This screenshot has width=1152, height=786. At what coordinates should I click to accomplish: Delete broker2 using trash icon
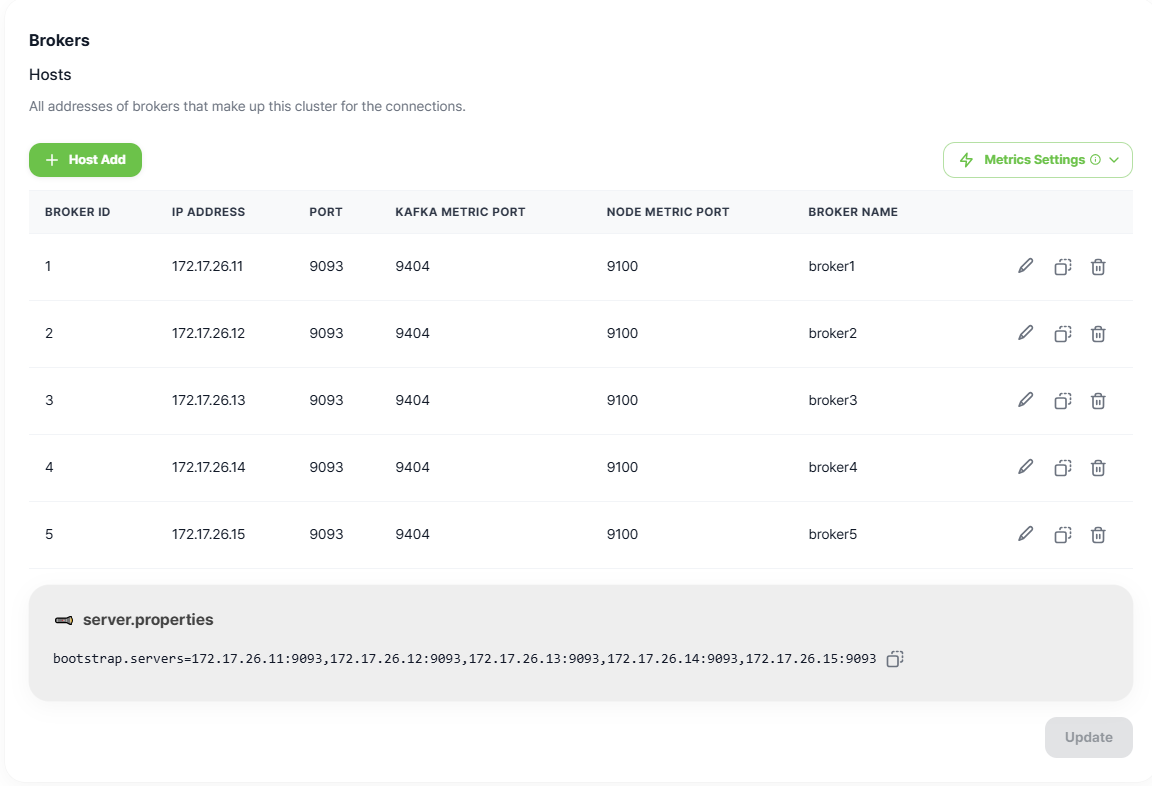coord(1098,333)
